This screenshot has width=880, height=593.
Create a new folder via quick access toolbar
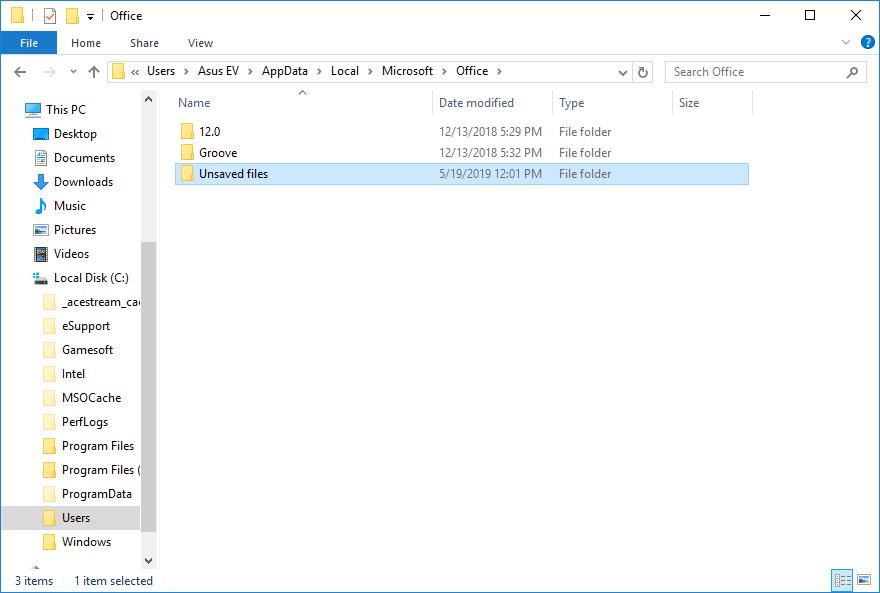(72, 16)
